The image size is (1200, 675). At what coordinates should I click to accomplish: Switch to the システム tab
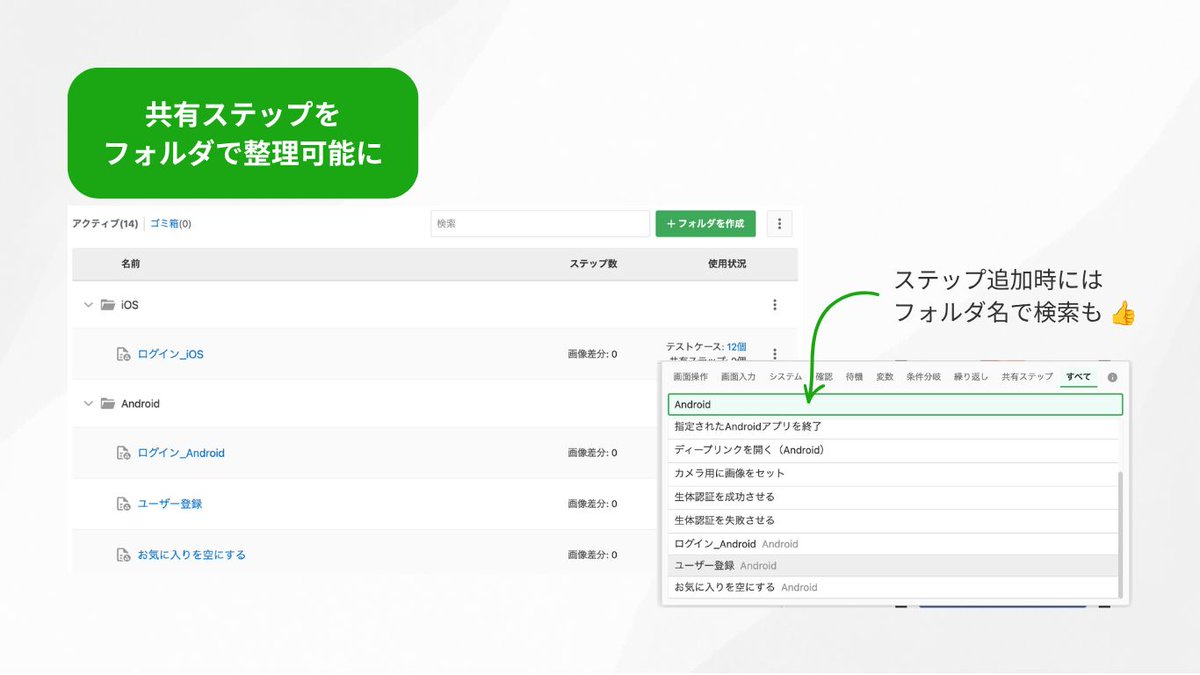785,377
